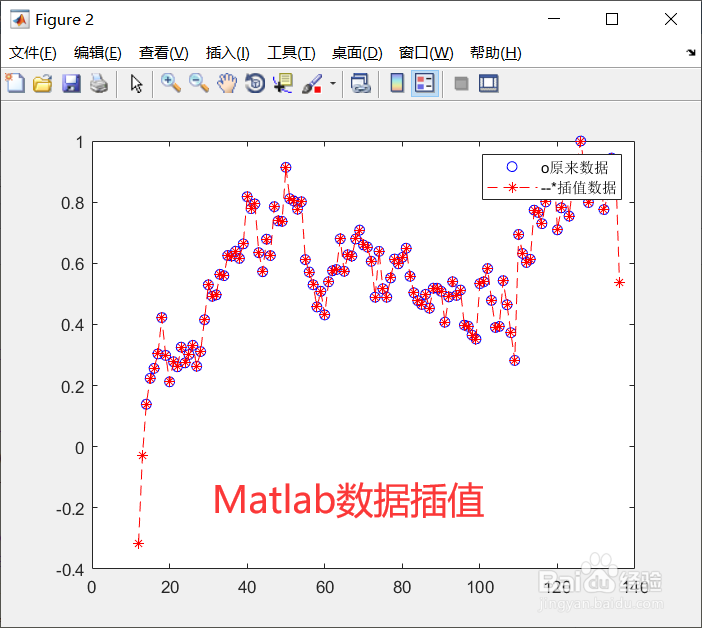Activate the Zoom Out magnifier tool

(x=199, y=84)
